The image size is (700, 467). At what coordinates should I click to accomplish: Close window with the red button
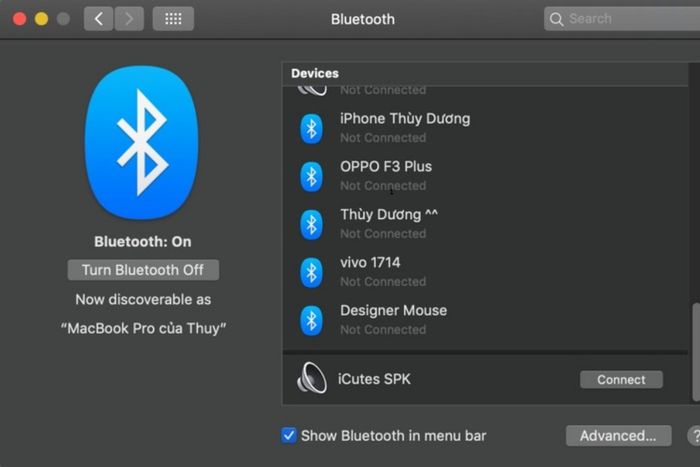[x=19, y=19]
